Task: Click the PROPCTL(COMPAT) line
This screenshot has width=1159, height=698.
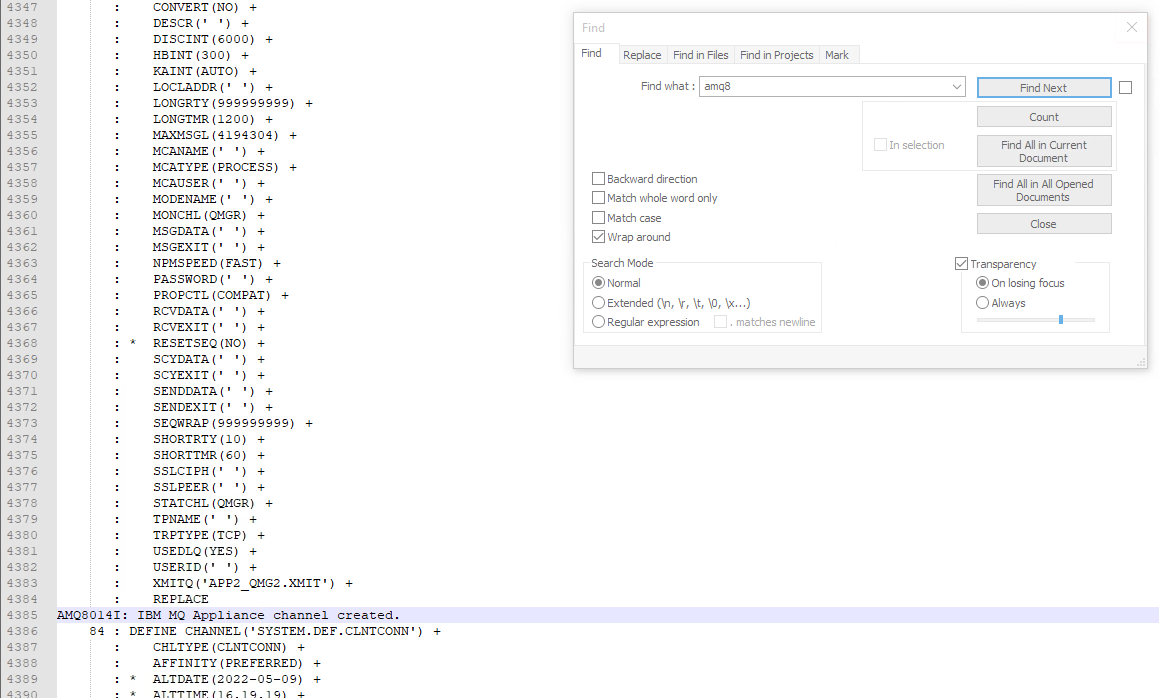Action: 220,296
